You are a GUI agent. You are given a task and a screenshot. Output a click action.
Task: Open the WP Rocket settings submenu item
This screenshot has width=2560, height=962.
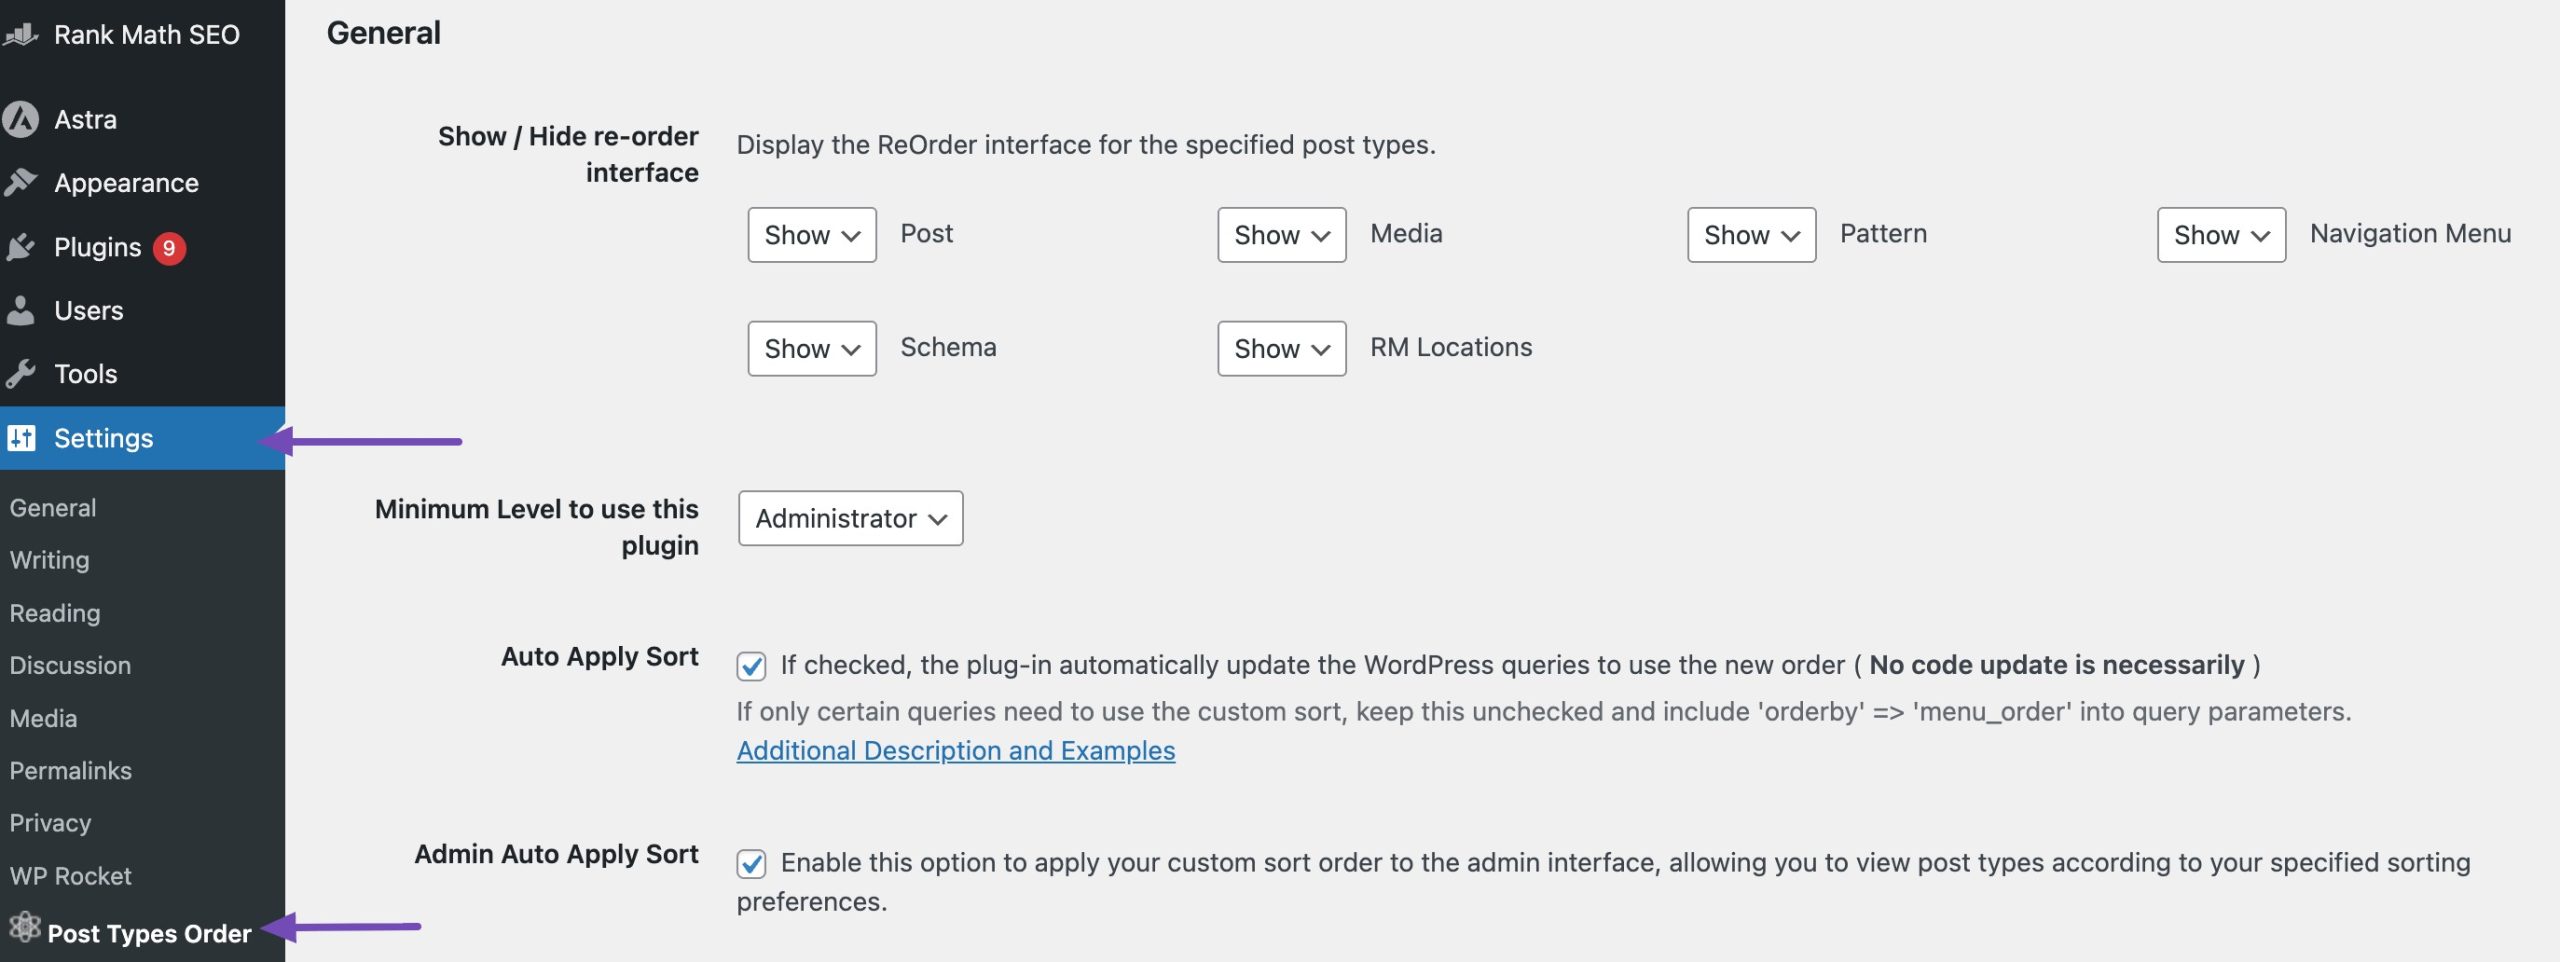click(71, 876)
